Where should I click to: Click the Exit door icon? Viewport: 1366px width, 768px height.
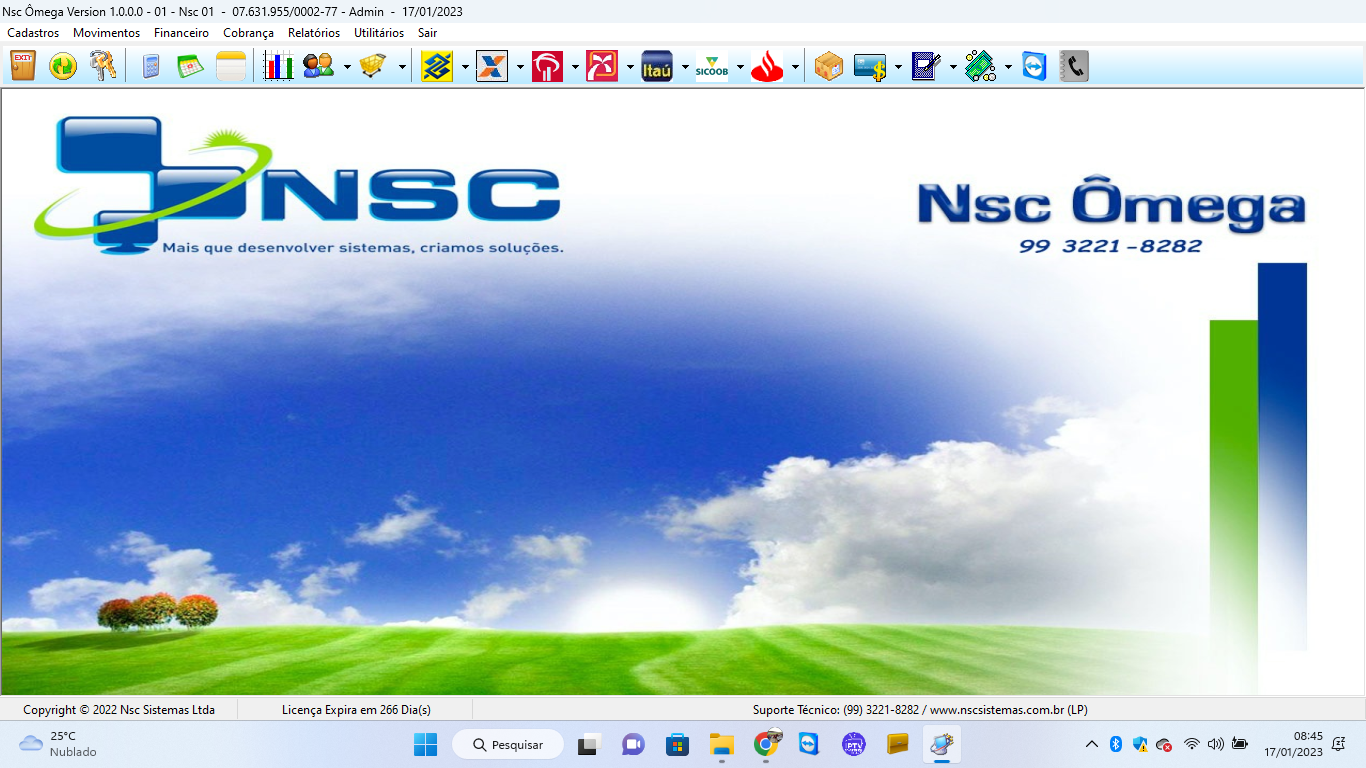(21, 66)
